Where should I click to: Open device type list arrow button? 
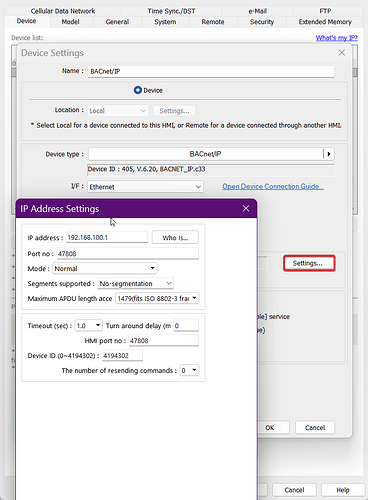point(329,154)
